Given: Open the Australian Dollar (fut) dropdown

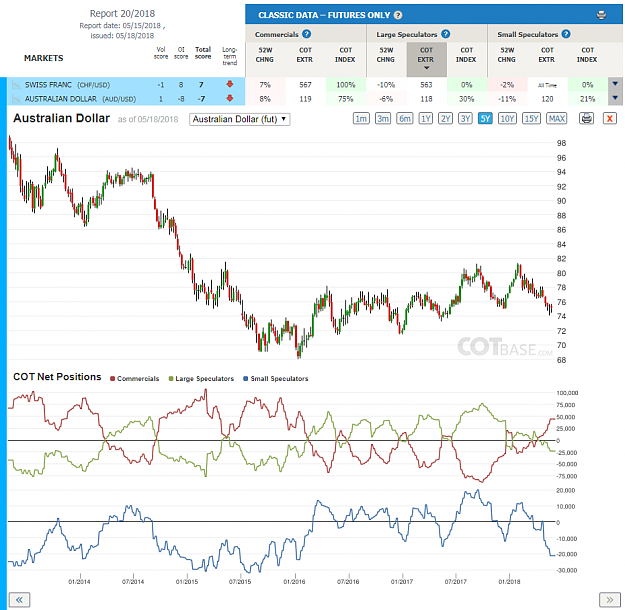Looking at the screenshot, I should [240, 119].
